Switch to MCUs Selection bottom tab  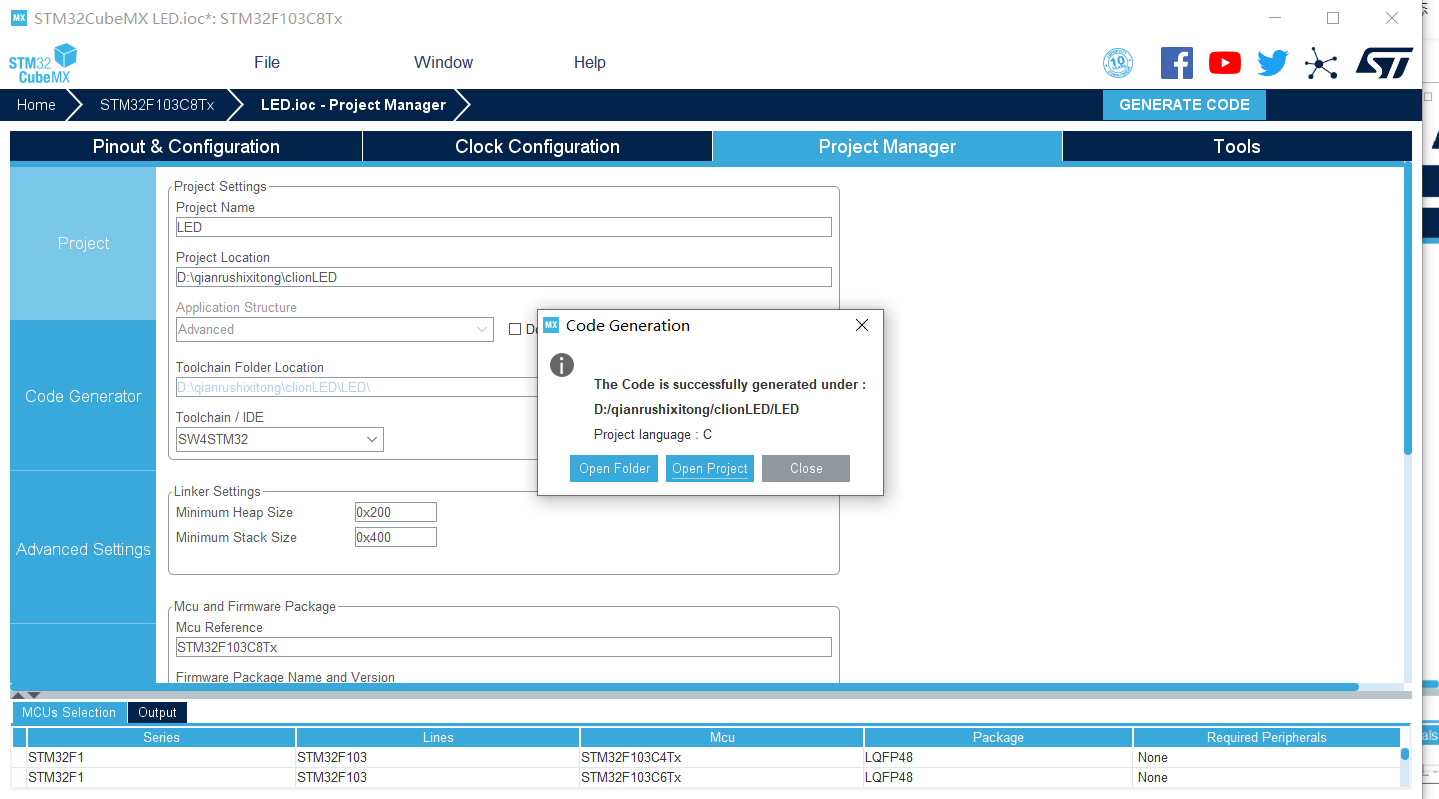click(x=69, y=712)
